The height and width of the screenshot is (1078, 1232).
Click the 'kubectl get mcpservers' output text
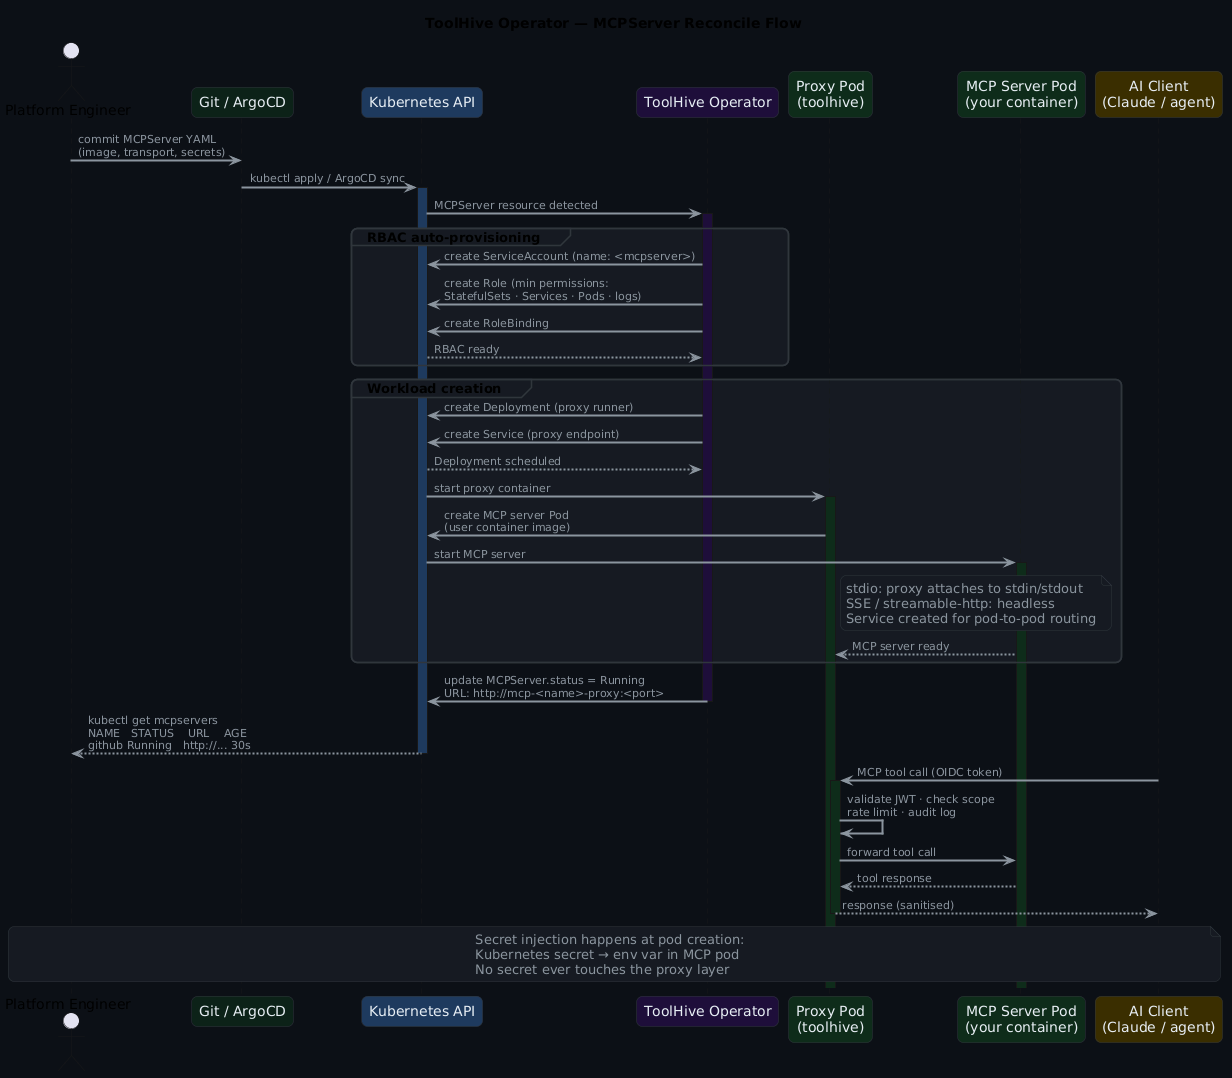(x=169, y=733)
